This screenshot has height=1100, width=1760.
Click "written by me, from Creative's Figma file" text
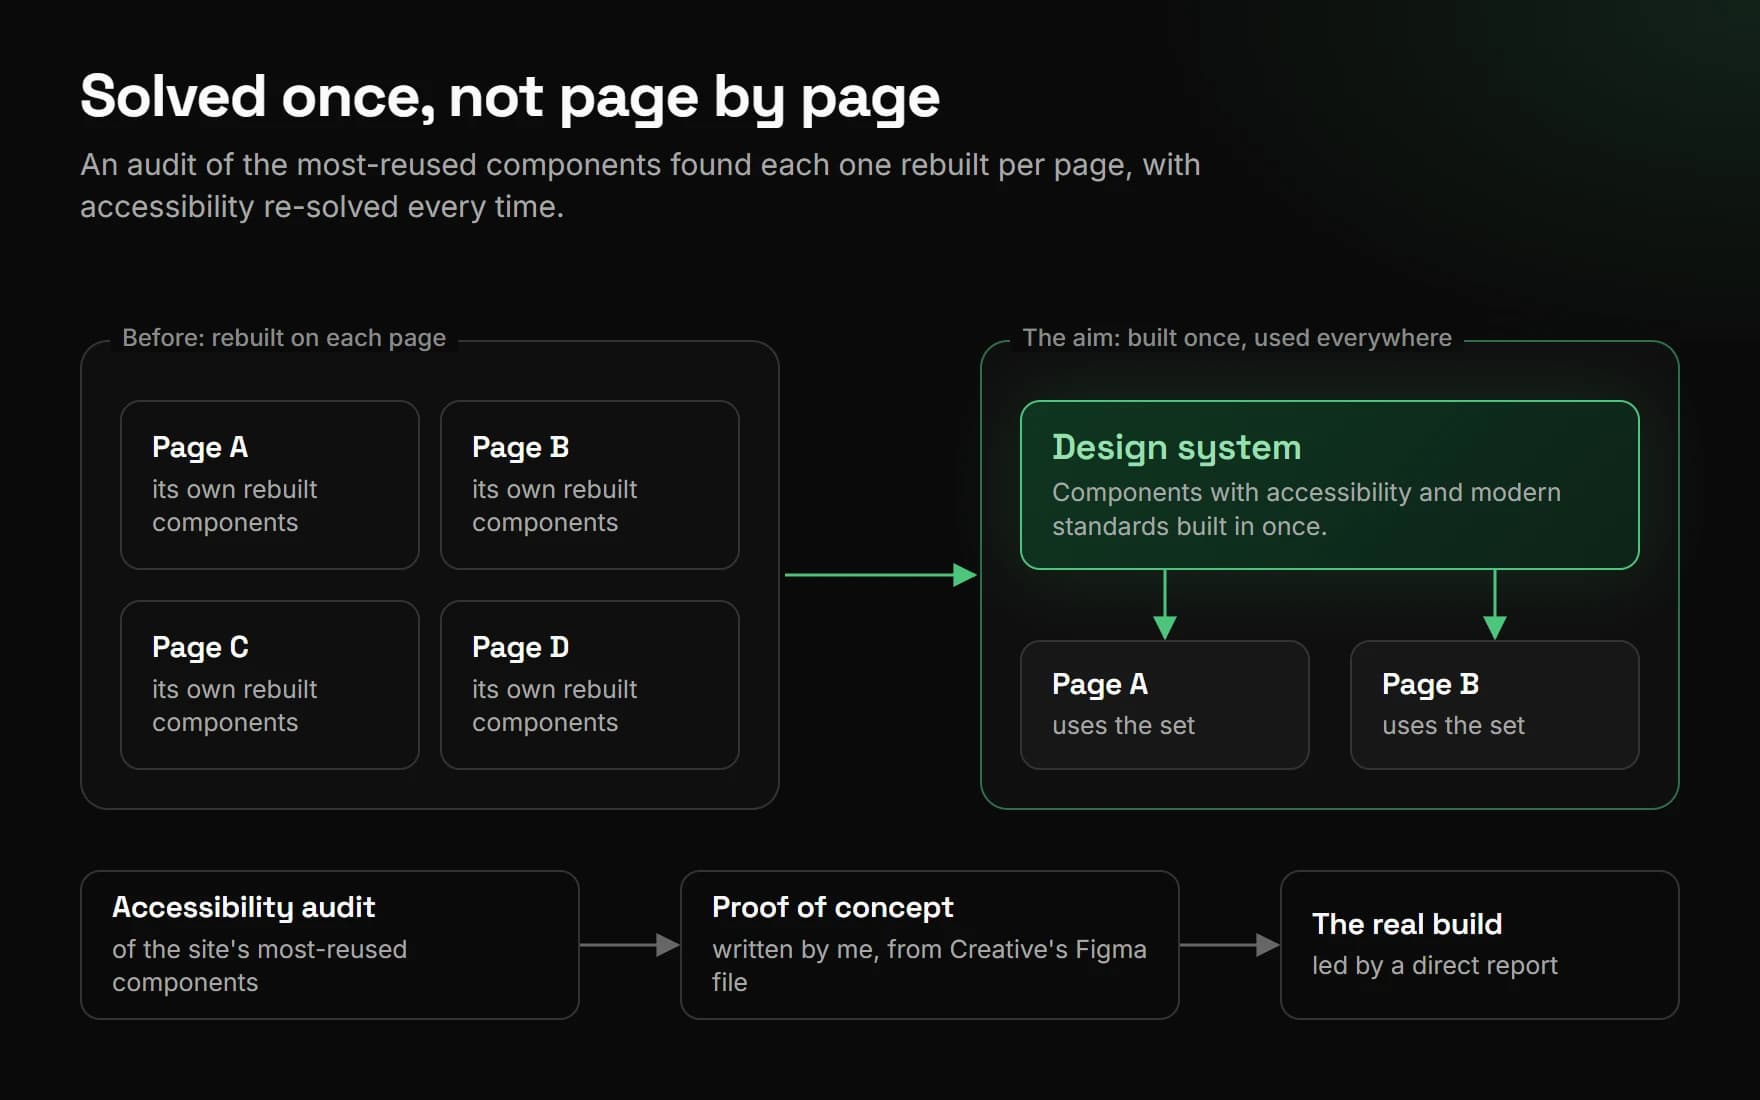click(929, 966)
